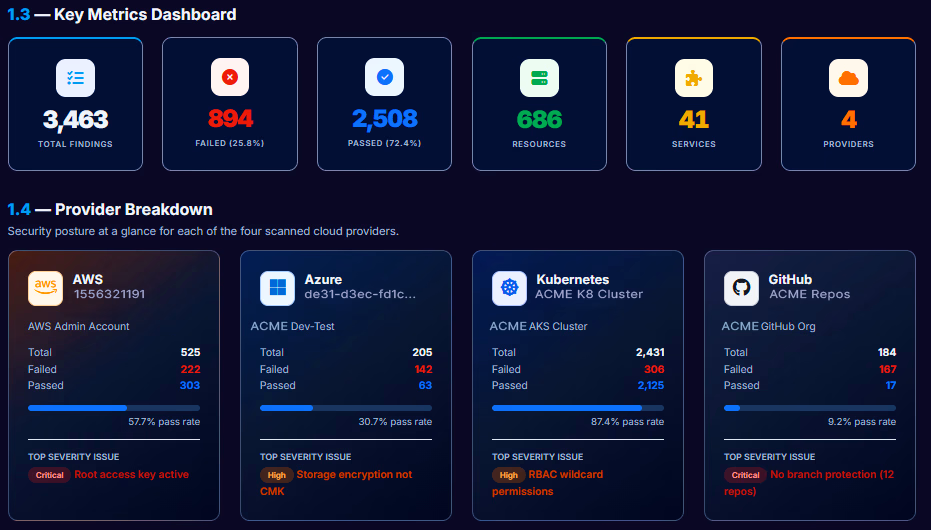Click Kubernetes failed value 306

coord(654,369)
